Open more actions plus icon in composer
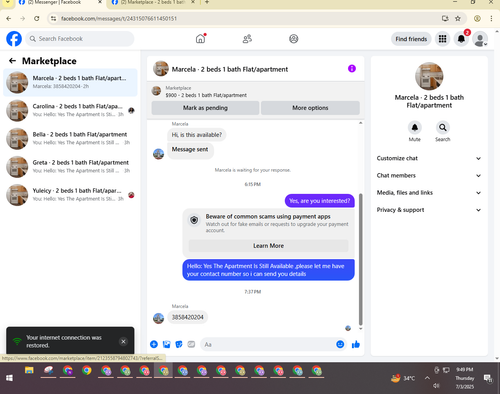This screenshot has width=500, height=394. [x=154, y=344]
